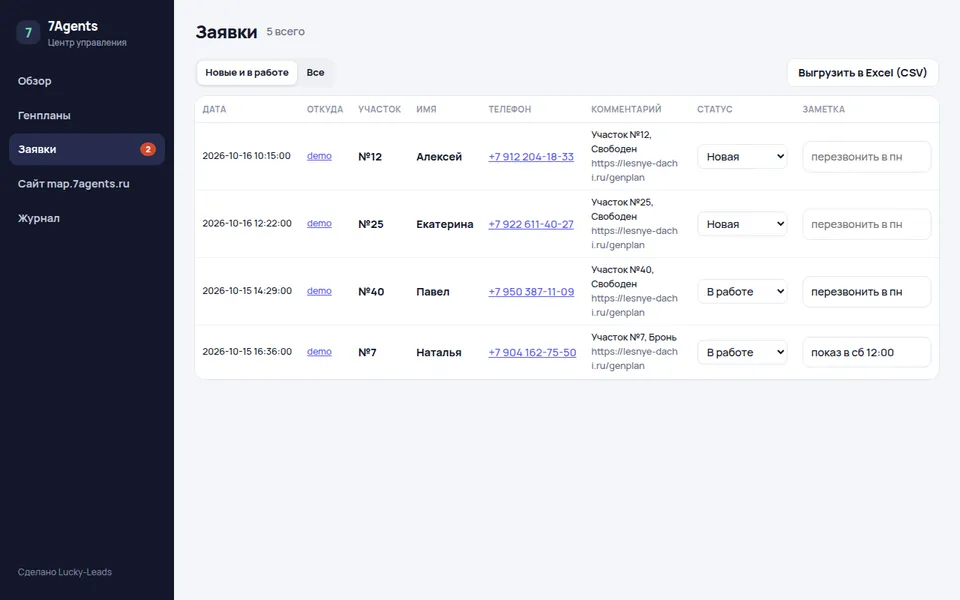Open demo source link for №25
960x600 pixels.
(x=319, y=223)
